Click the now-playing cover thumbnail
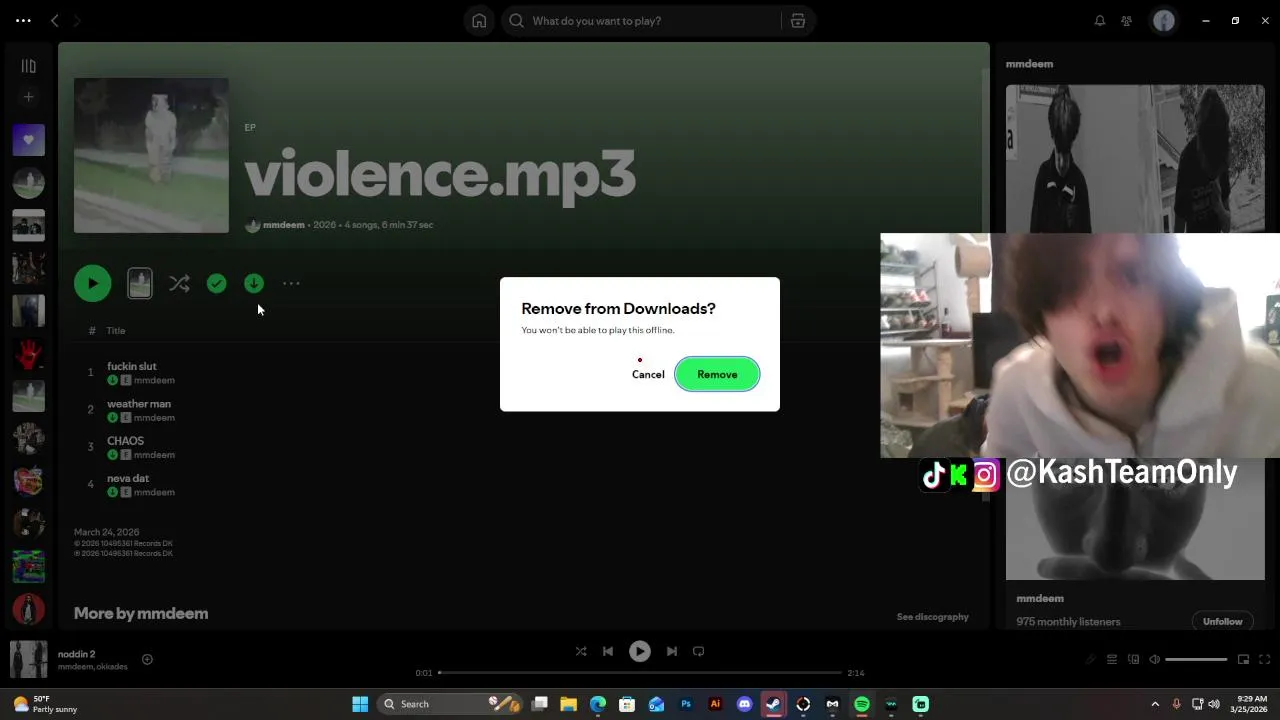 (x=28, y=659)
